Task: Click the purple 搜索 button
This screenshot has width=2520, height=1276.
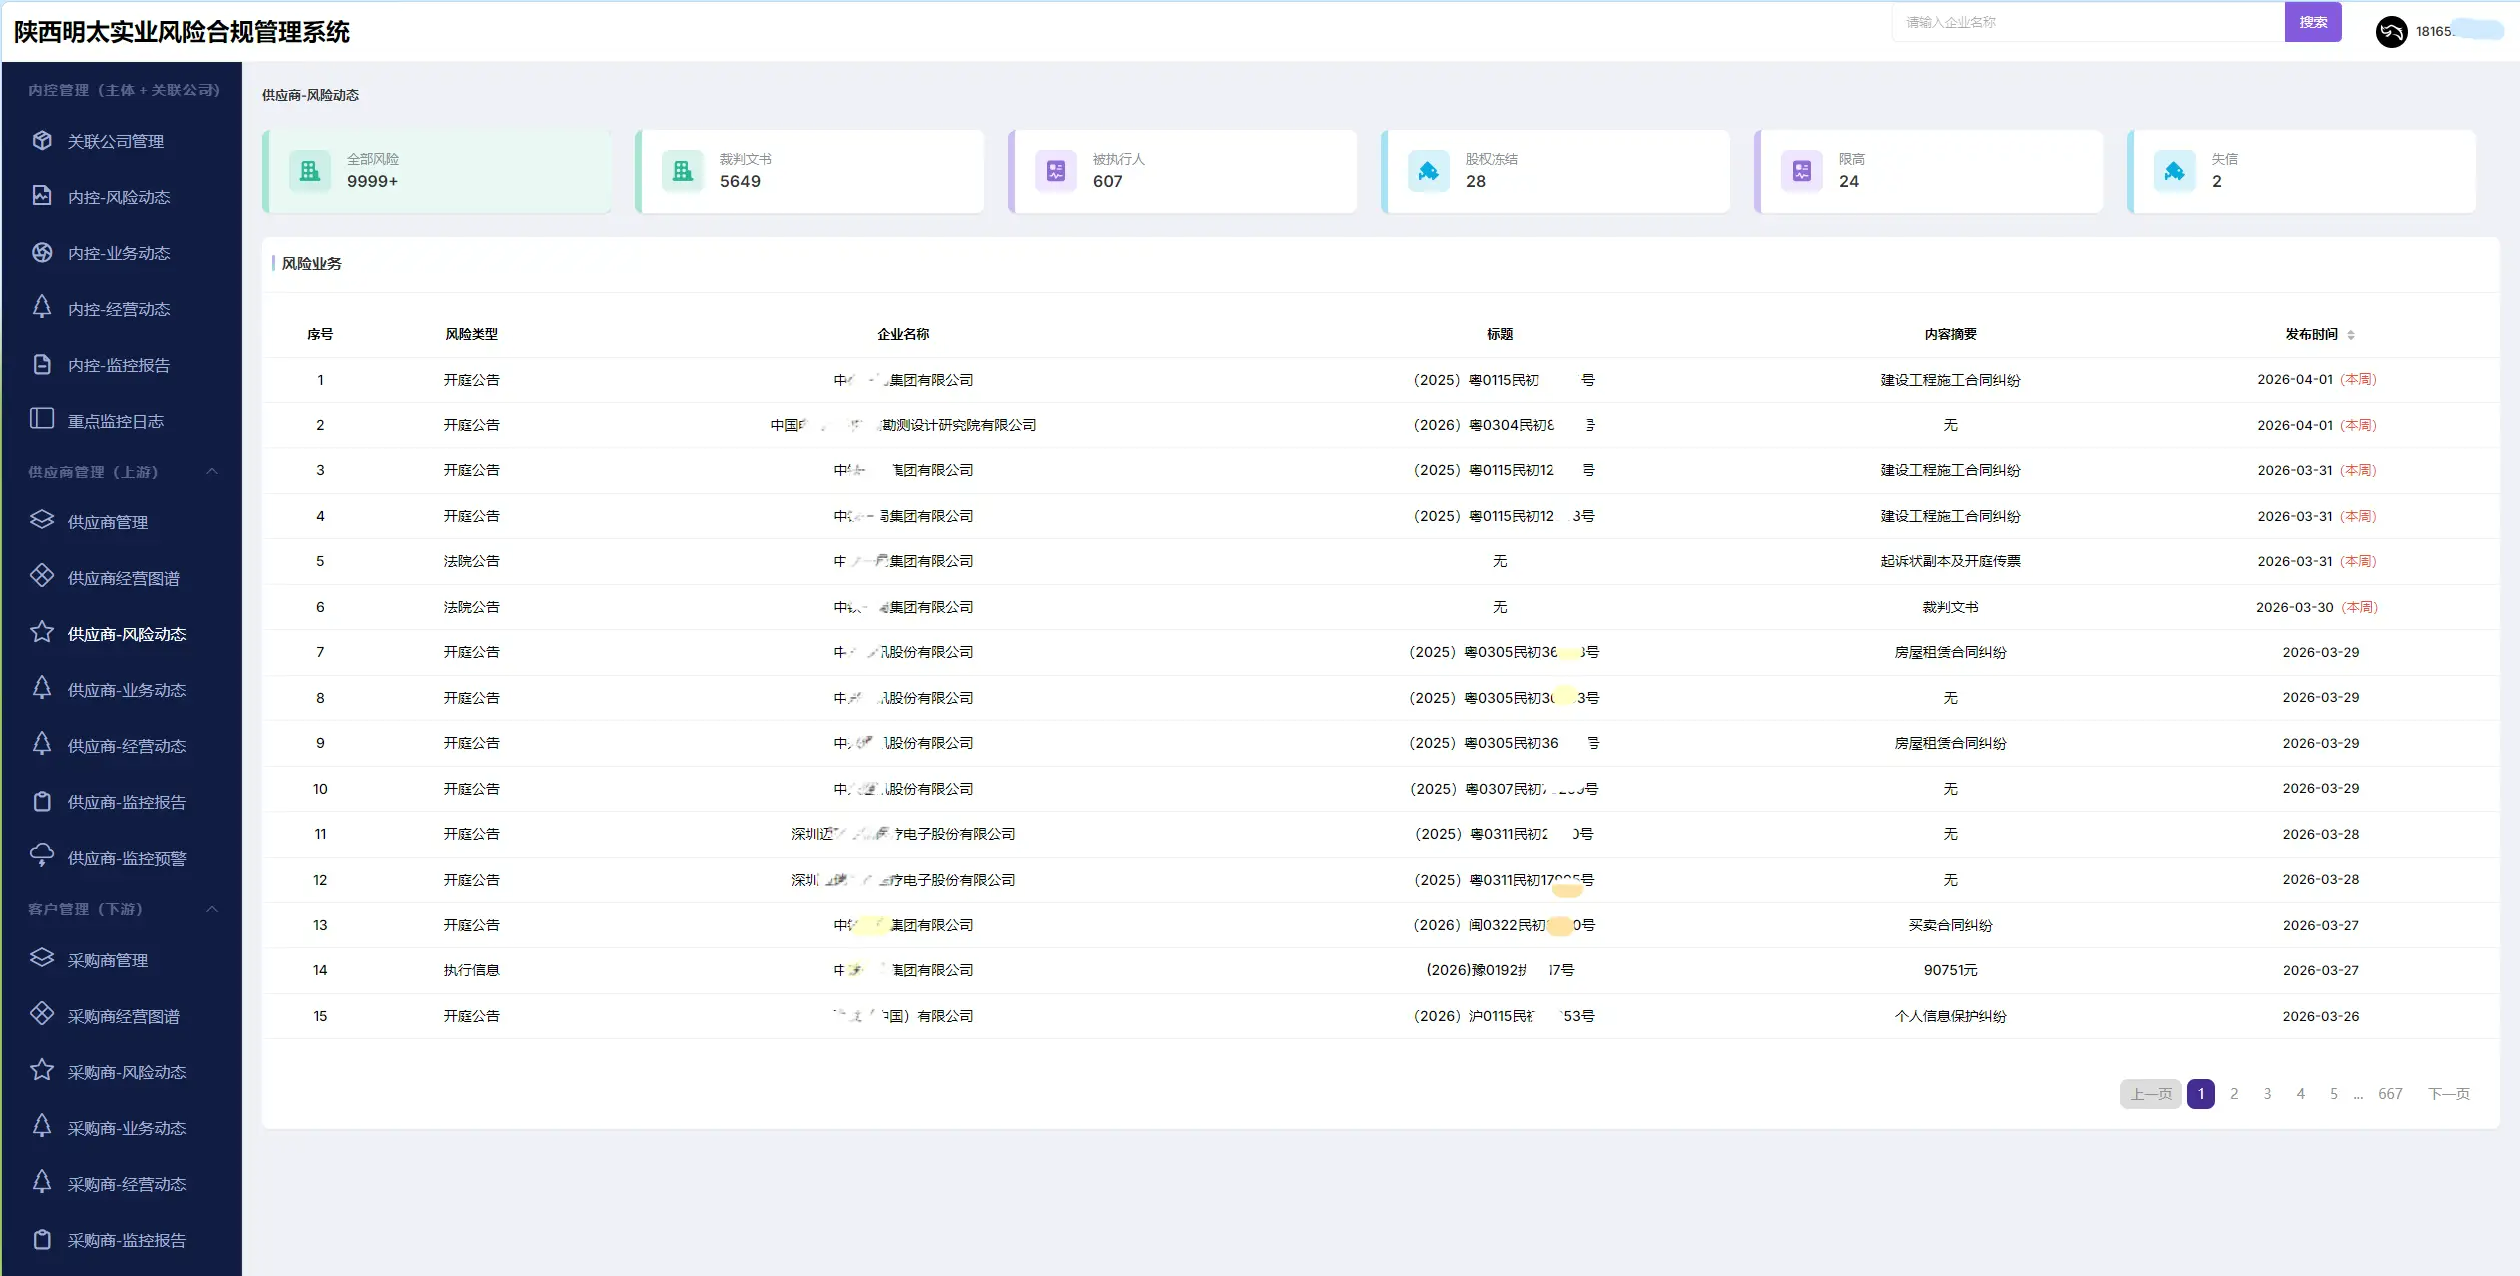Action: pyautogui.click(x=2312, y=22)
